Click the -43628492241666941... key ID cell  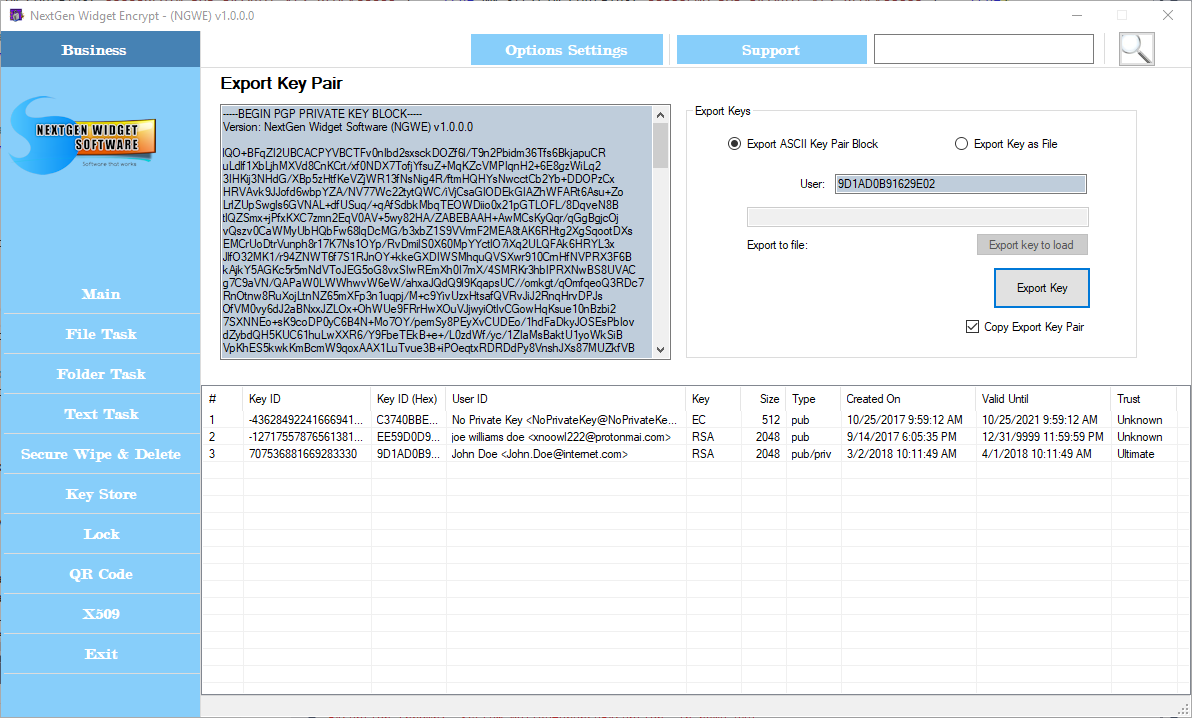(x=306, y=420)
